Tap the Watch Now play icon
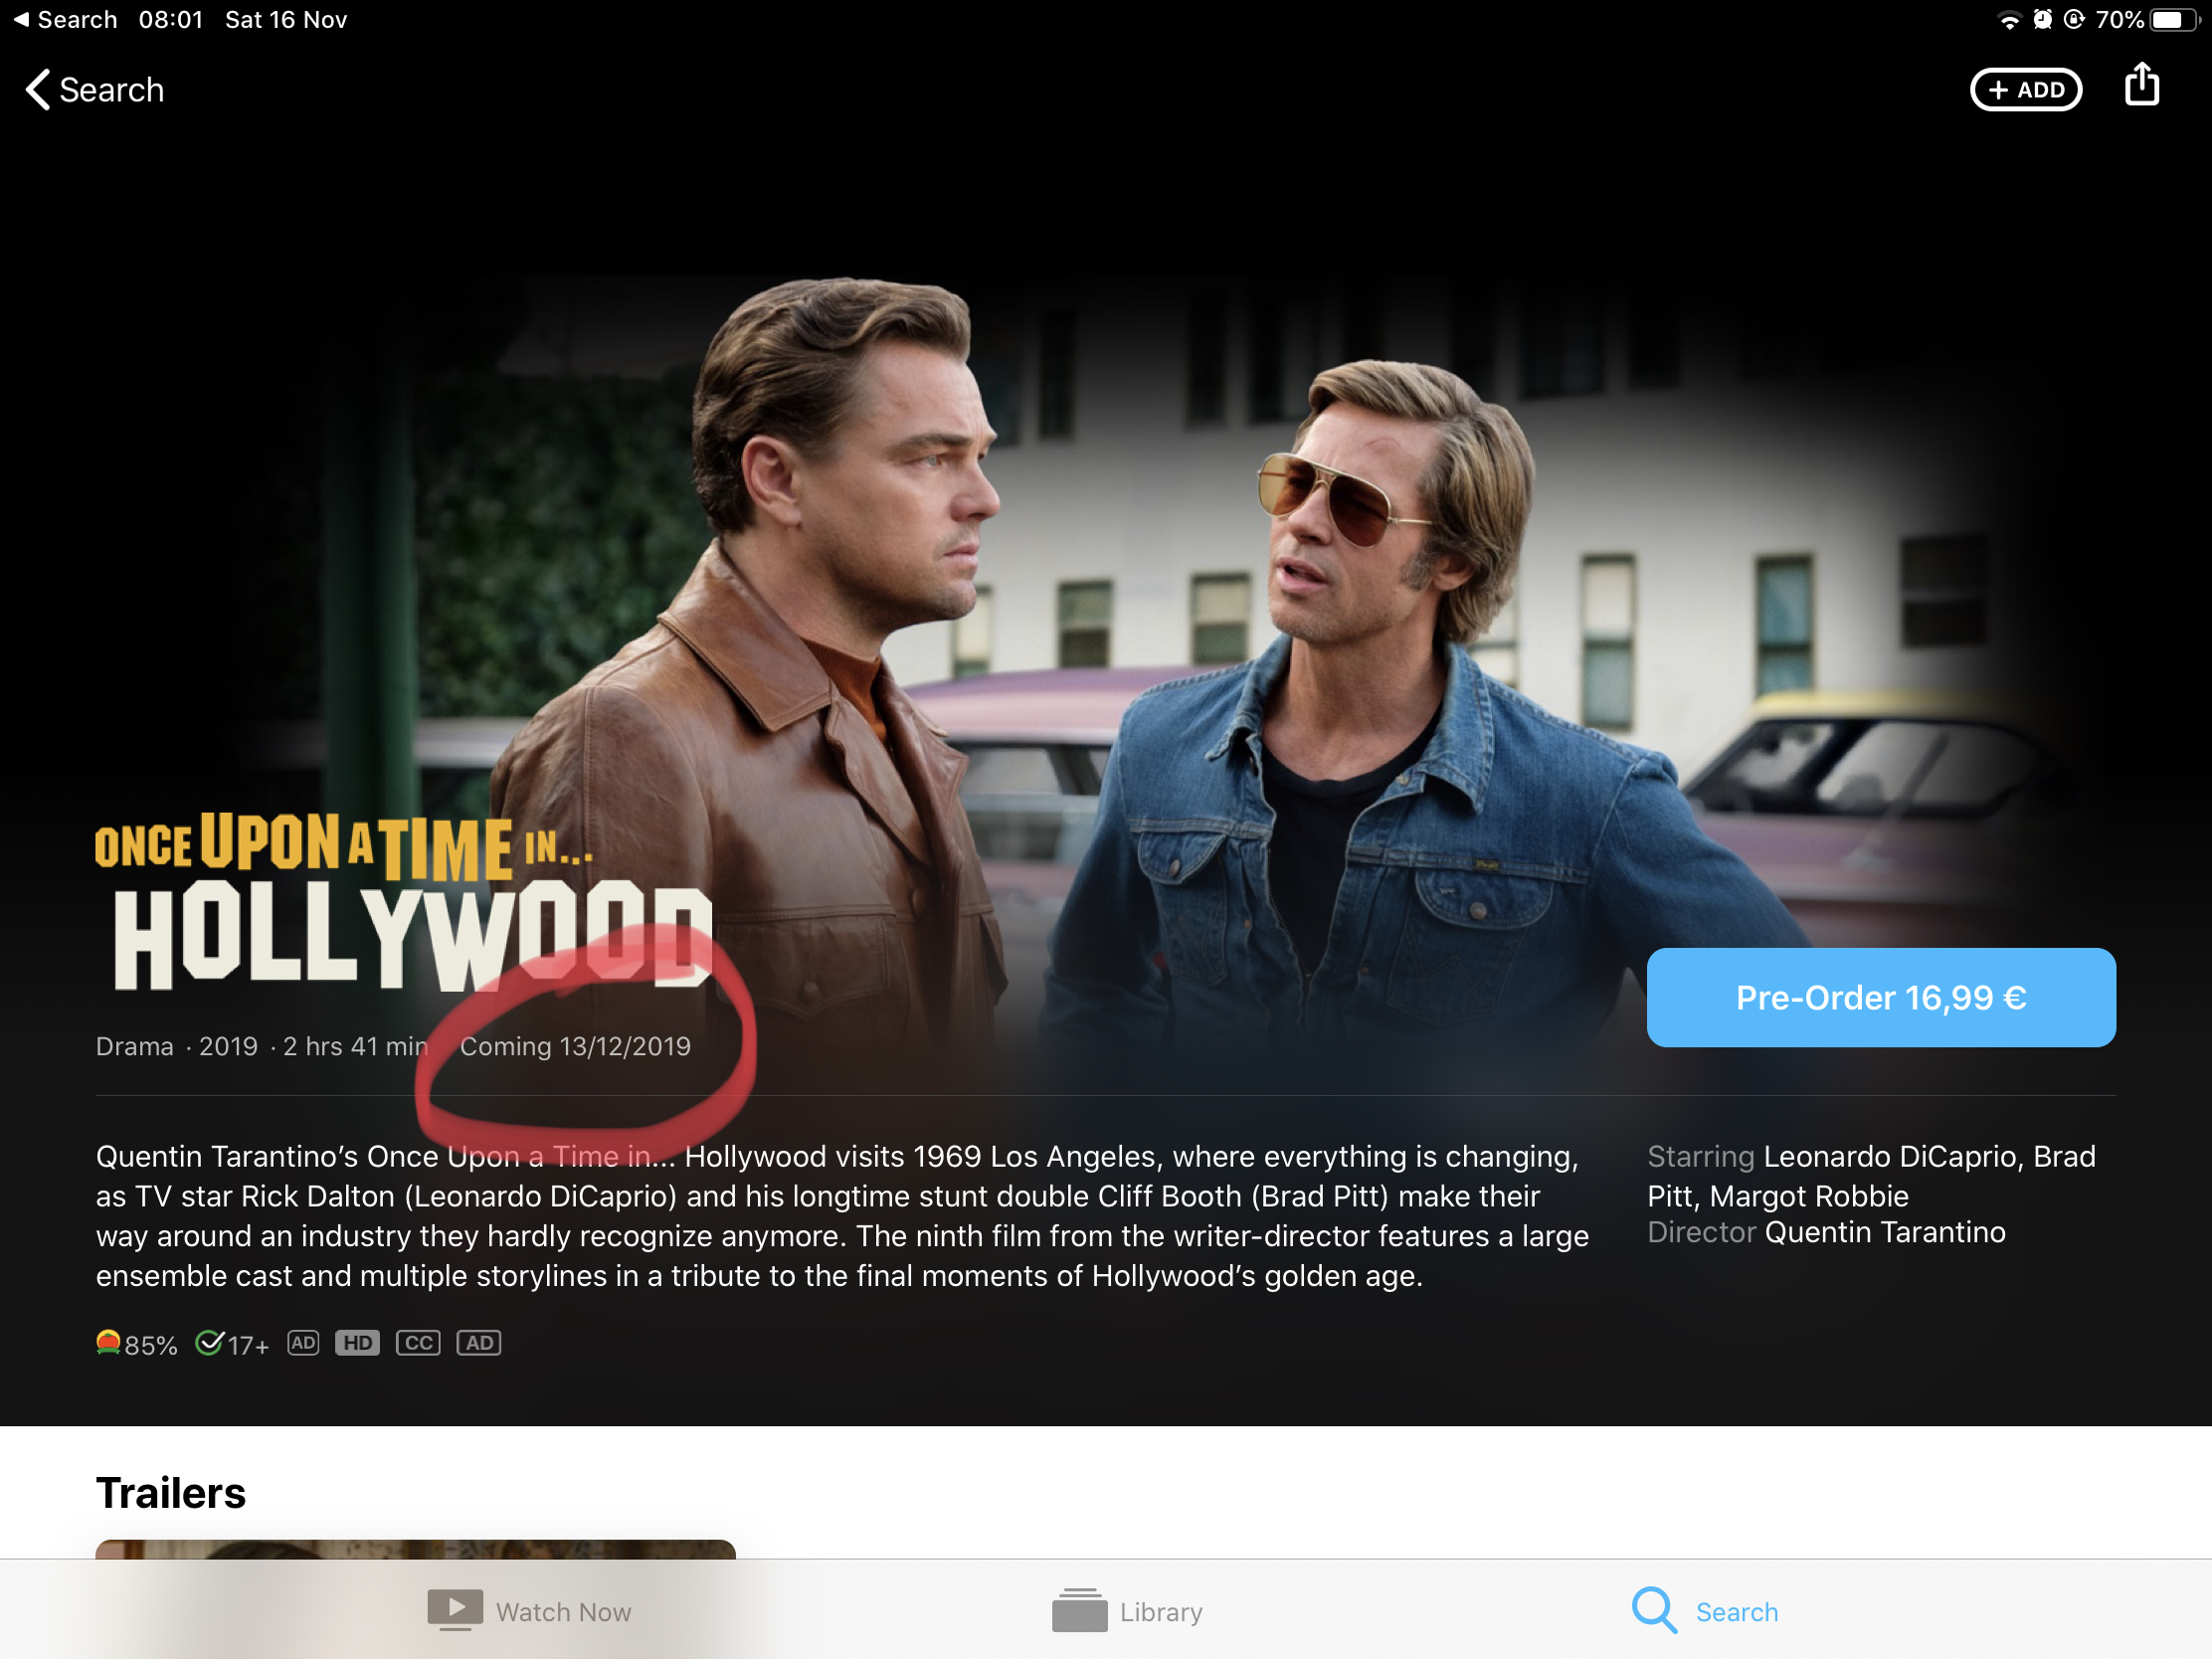Image resolution: width=2212 pixels, height=1659 pixels. (x=455, y=1609)
